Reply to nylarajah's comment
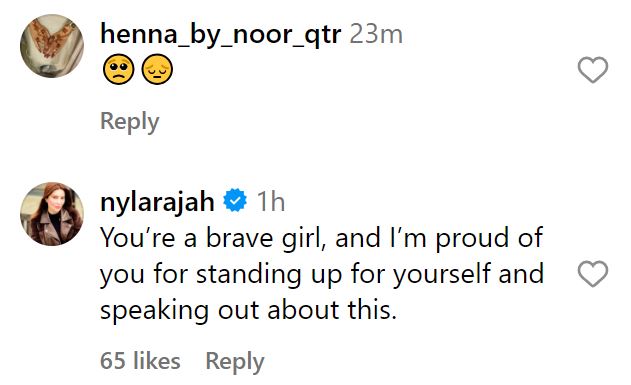Image resolution: width=631 pixels, height=385 pixels. click(x=235, y=361)
